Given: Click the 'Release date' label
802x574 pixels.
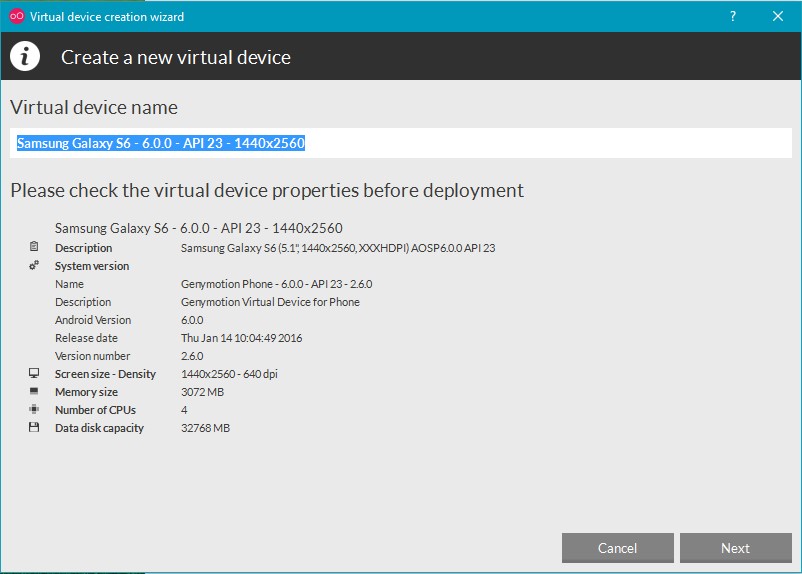Looking at the screenshot, I should coord(86,338).
